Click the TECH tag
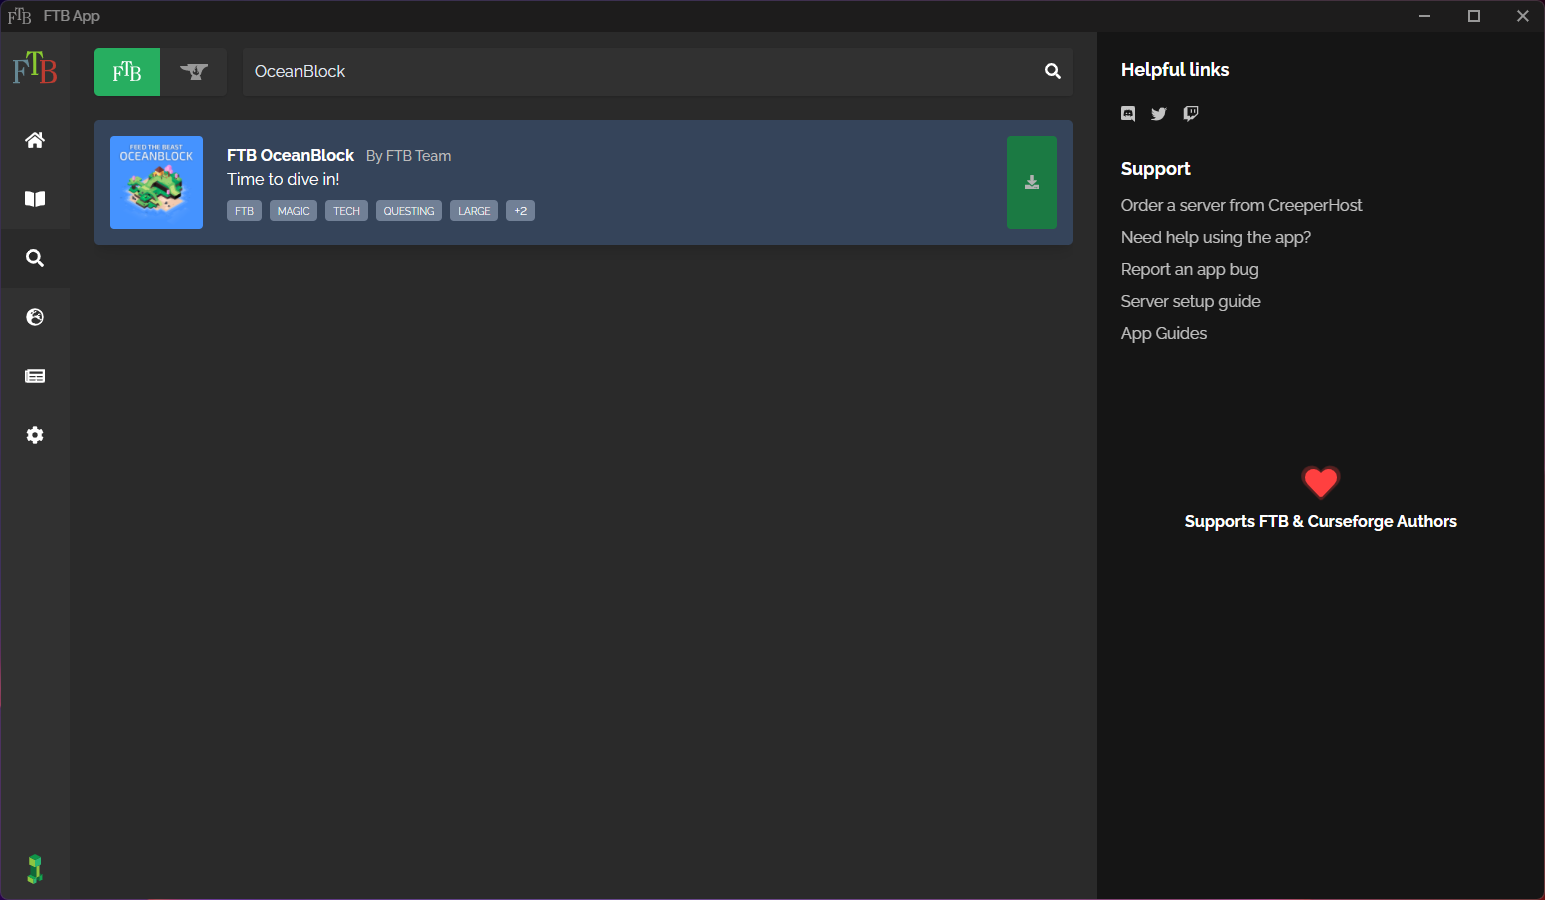1545x900 pixels. pyautogui.click(x=346, y=211)
